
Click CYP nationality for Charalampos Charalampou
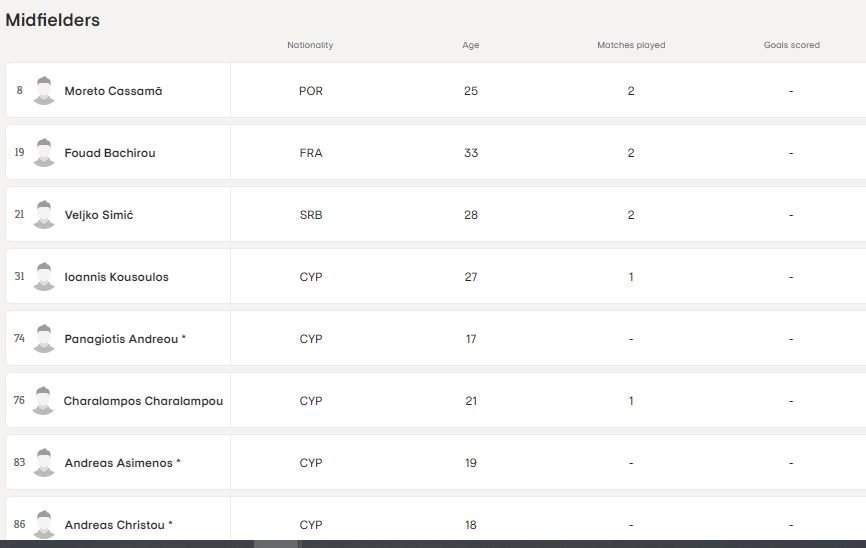310,401
